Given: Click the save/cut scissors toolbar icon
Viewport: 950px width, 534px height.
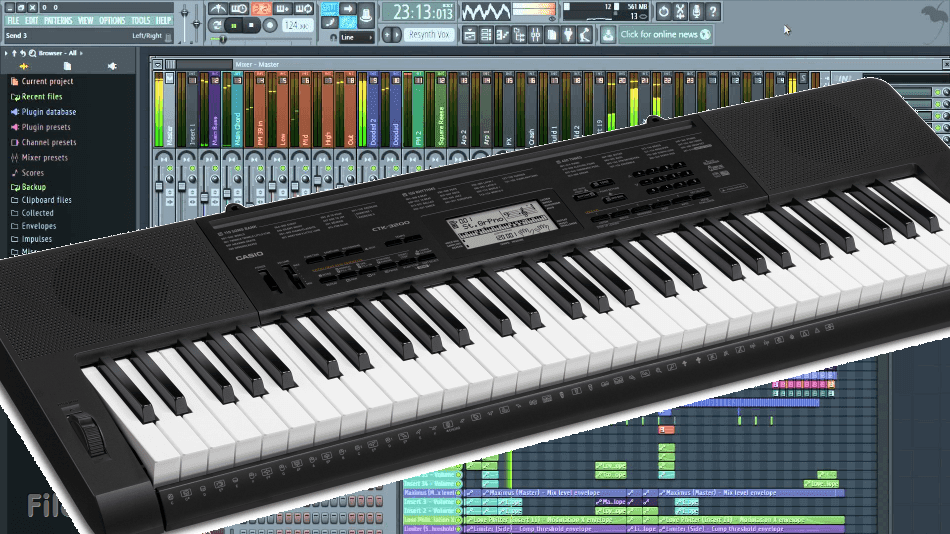Looking at the screenshot, I should click(680, 11).
